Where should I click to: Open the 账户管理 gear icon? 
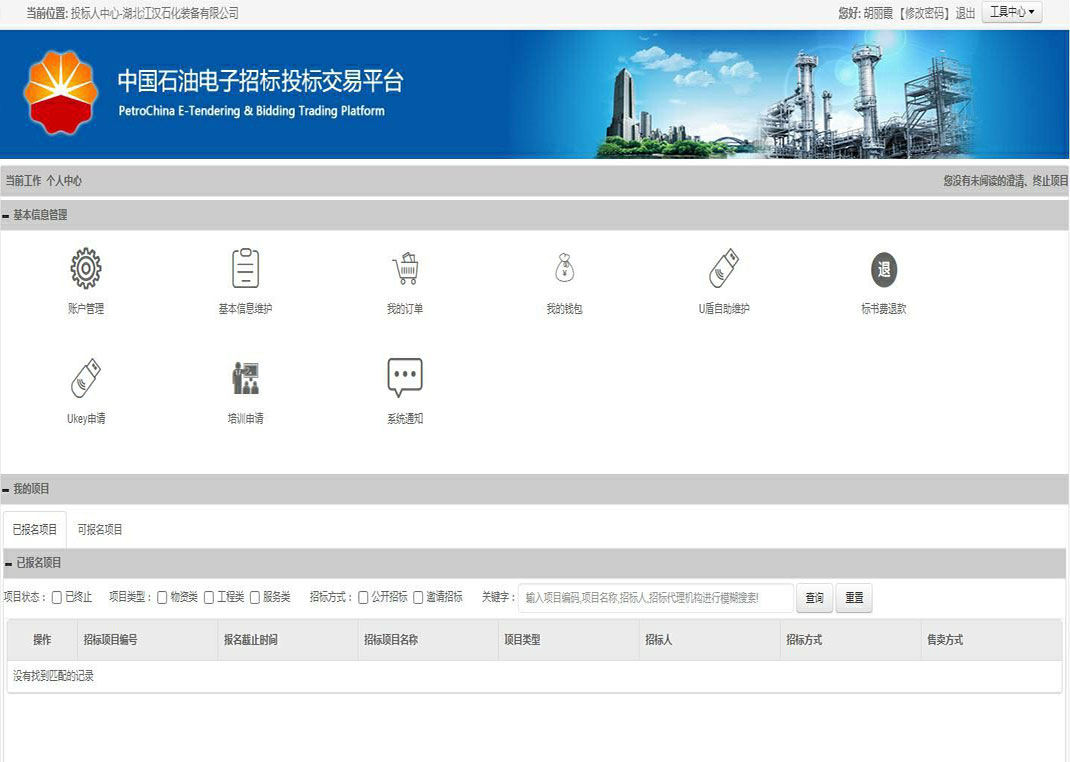pos(86,268)
